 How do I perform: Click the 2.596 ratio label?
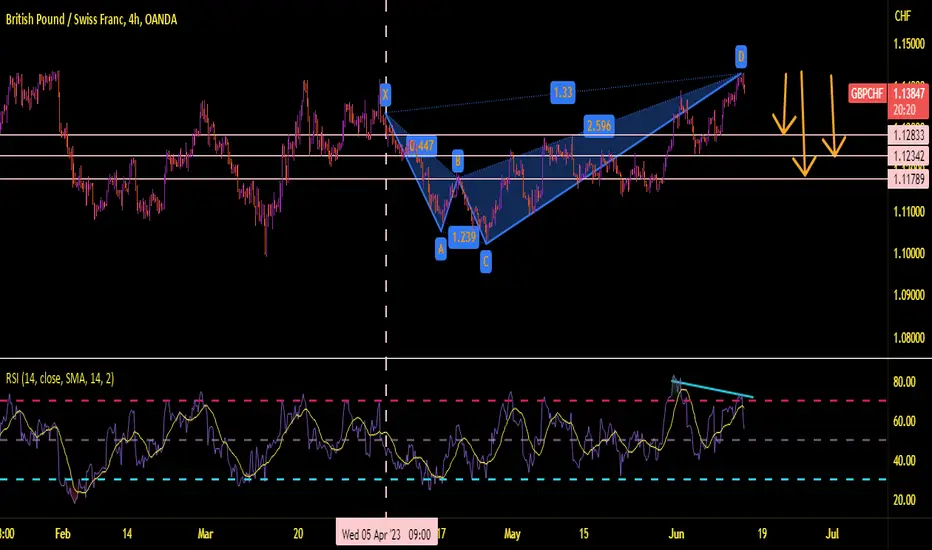click(x=599, y=125)
